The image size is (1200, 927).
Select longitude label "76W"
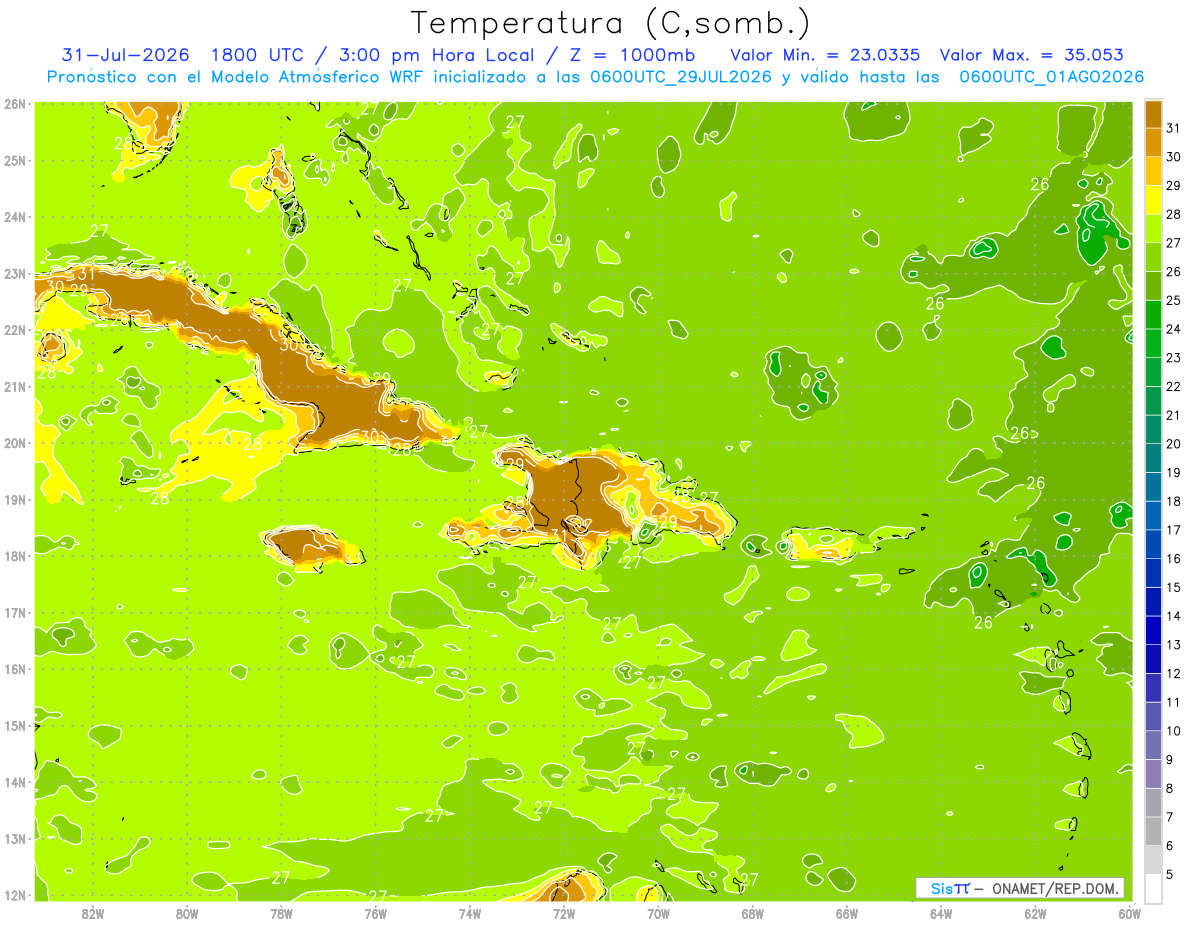point(376,913)
